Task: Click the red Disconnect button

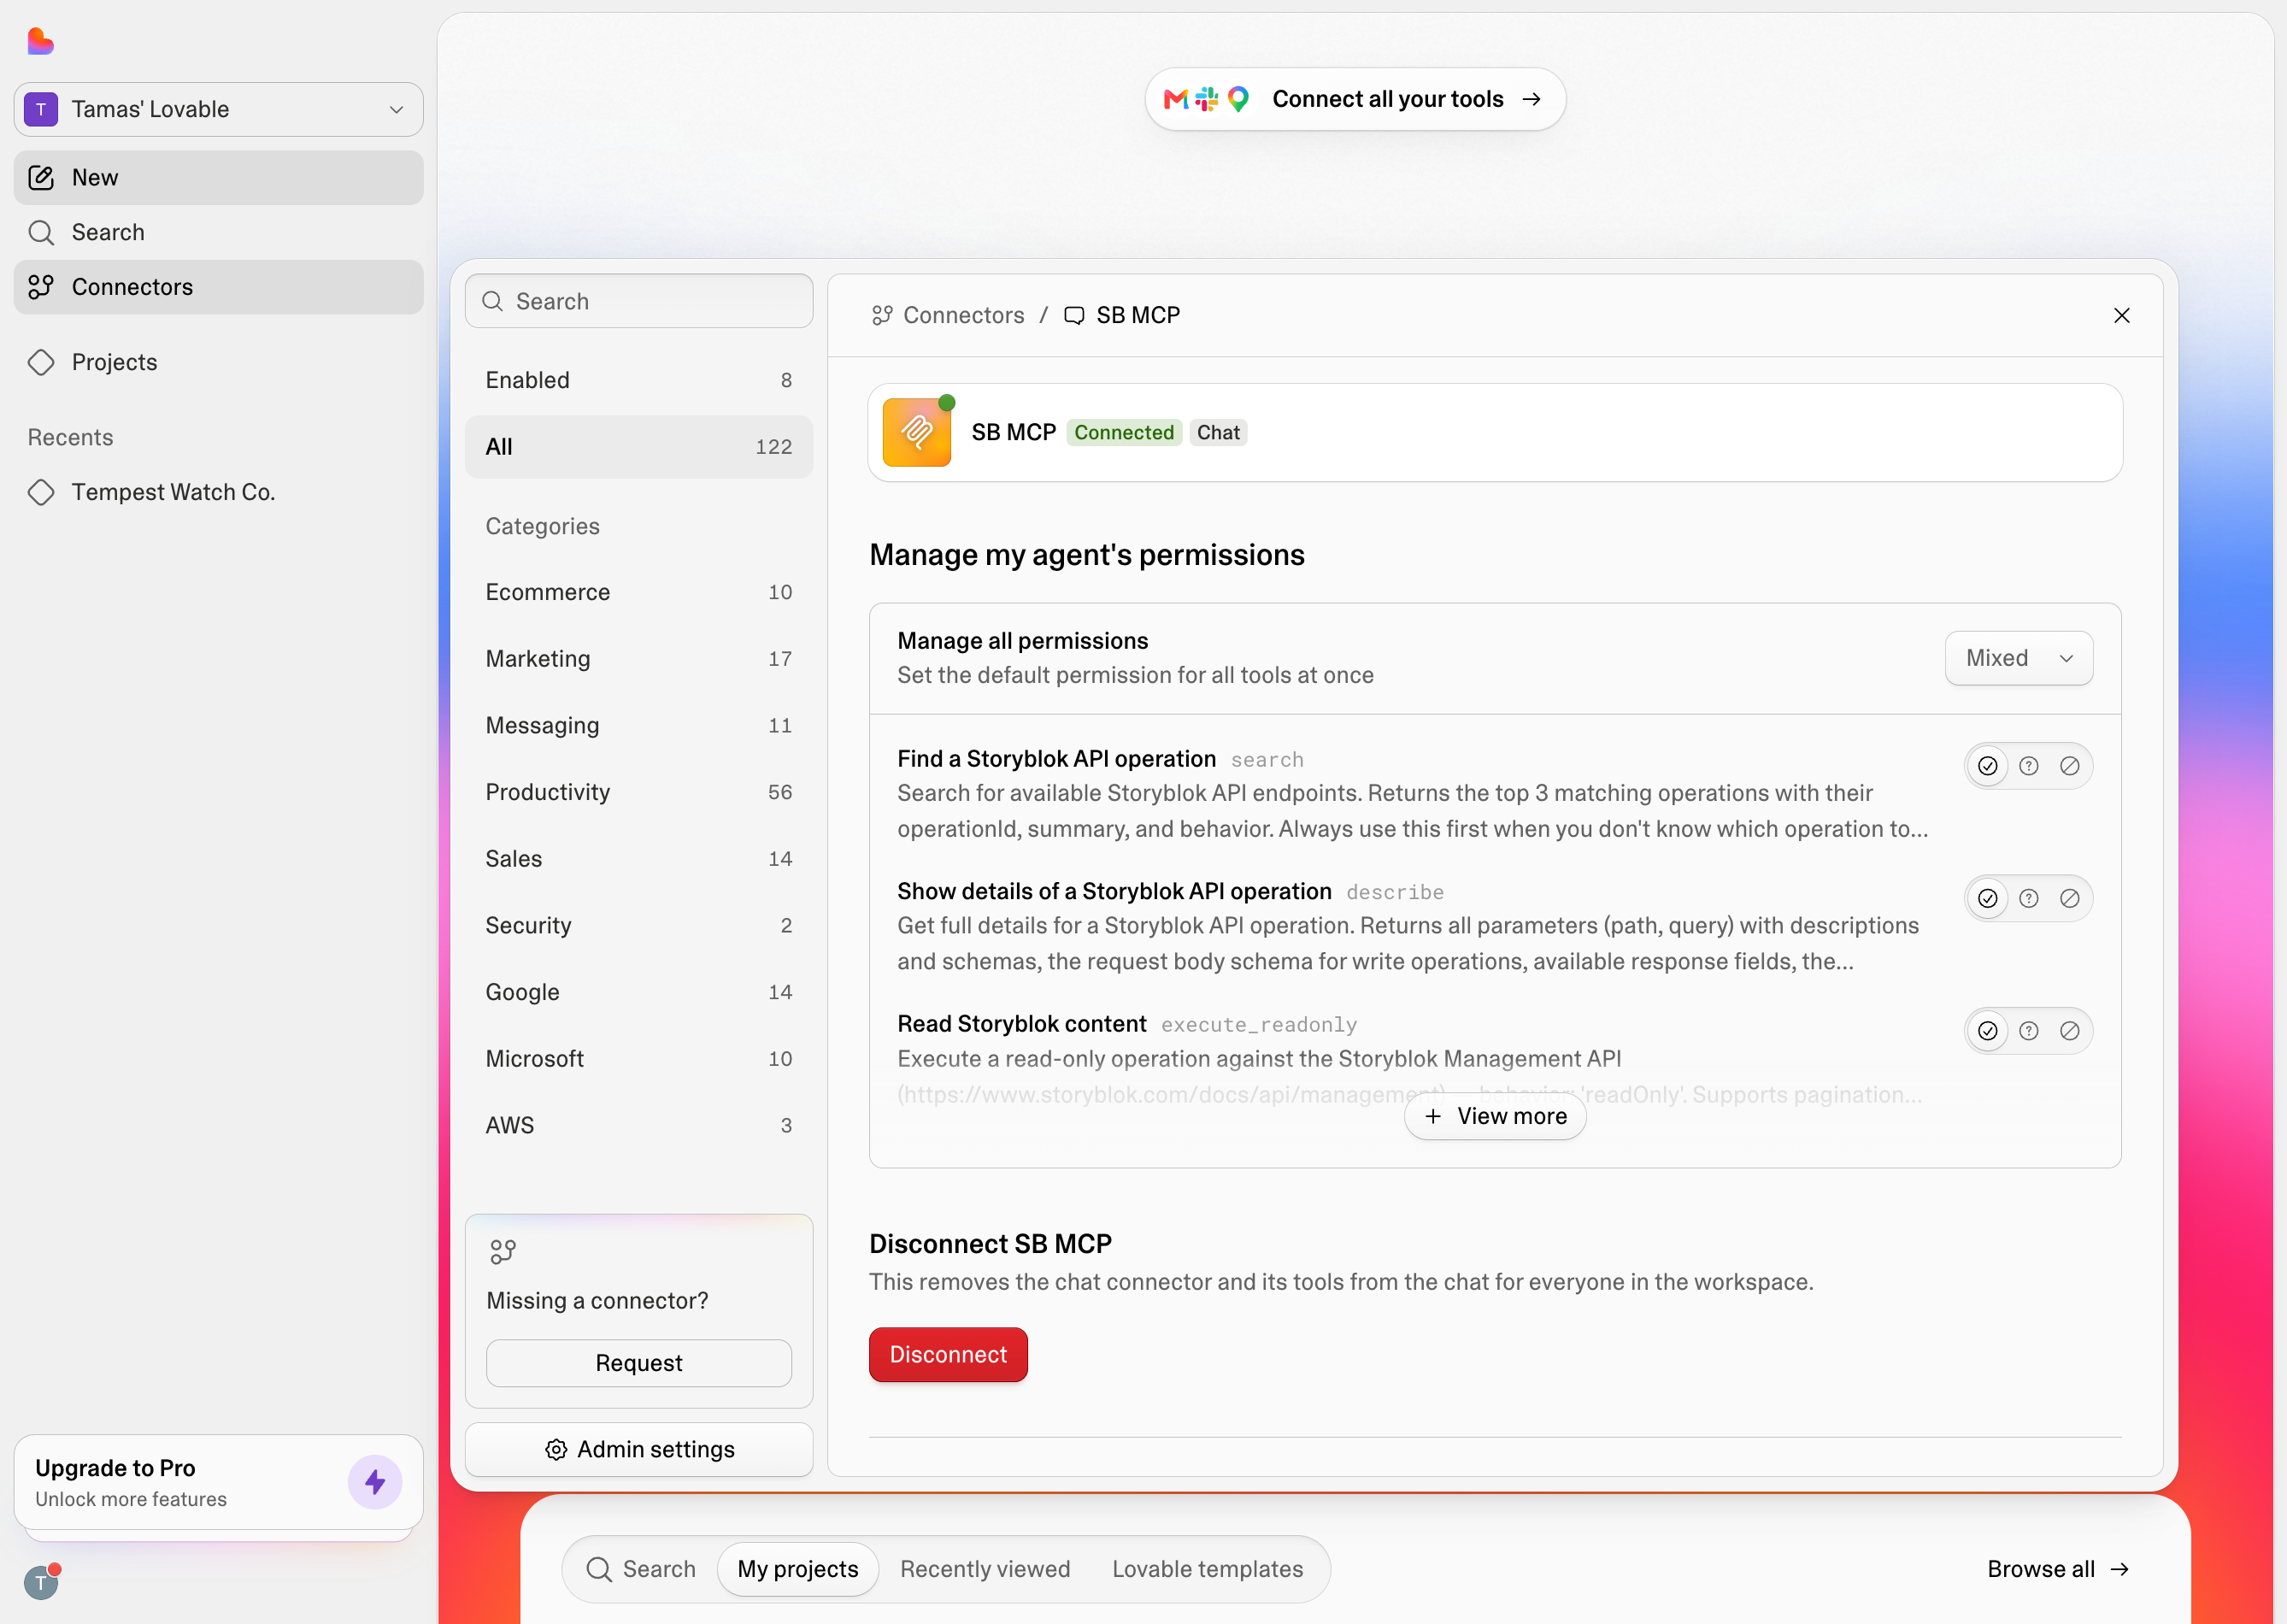Action: (x=948, y=1355)
